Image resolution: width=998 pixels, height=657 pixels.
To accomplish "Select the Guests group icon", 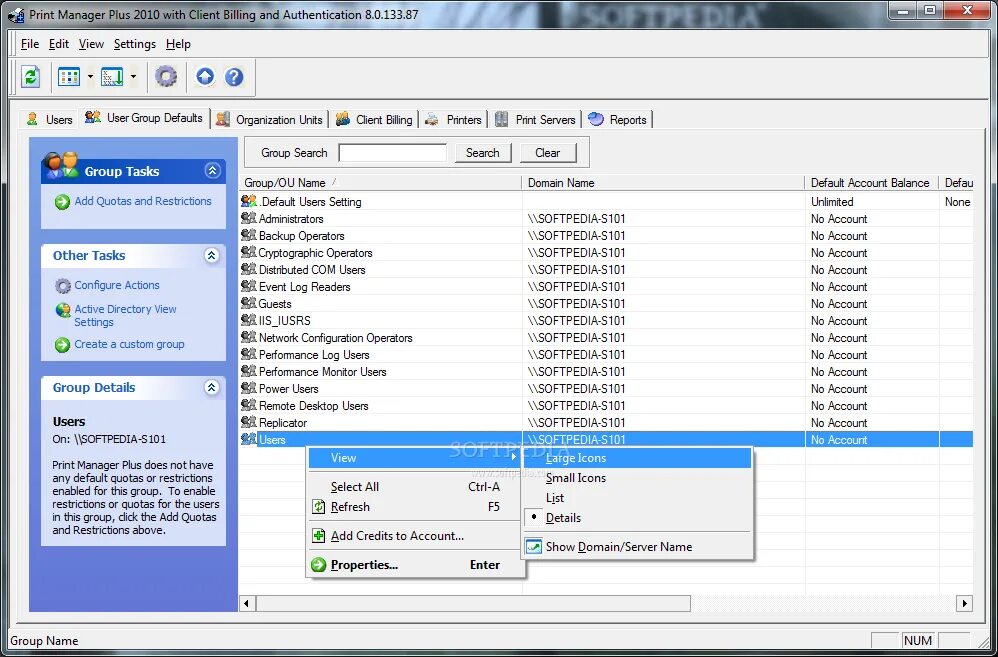I will coord(248,304).
